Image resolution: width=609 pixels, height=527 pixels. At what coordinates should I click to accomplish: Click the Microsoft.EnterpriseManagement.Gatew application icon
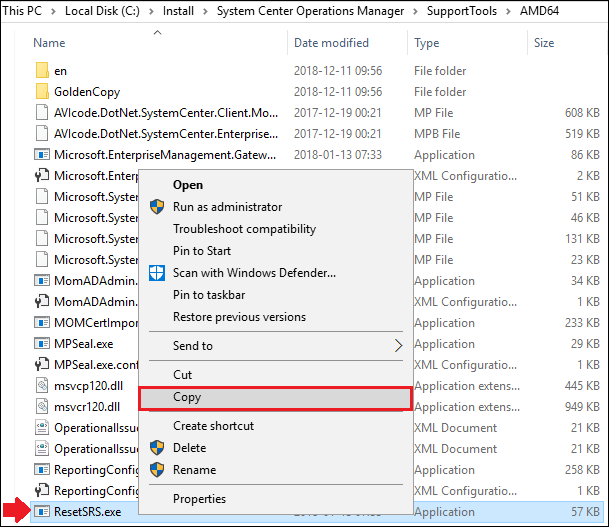pyautogui.click(x=42, y=155)
